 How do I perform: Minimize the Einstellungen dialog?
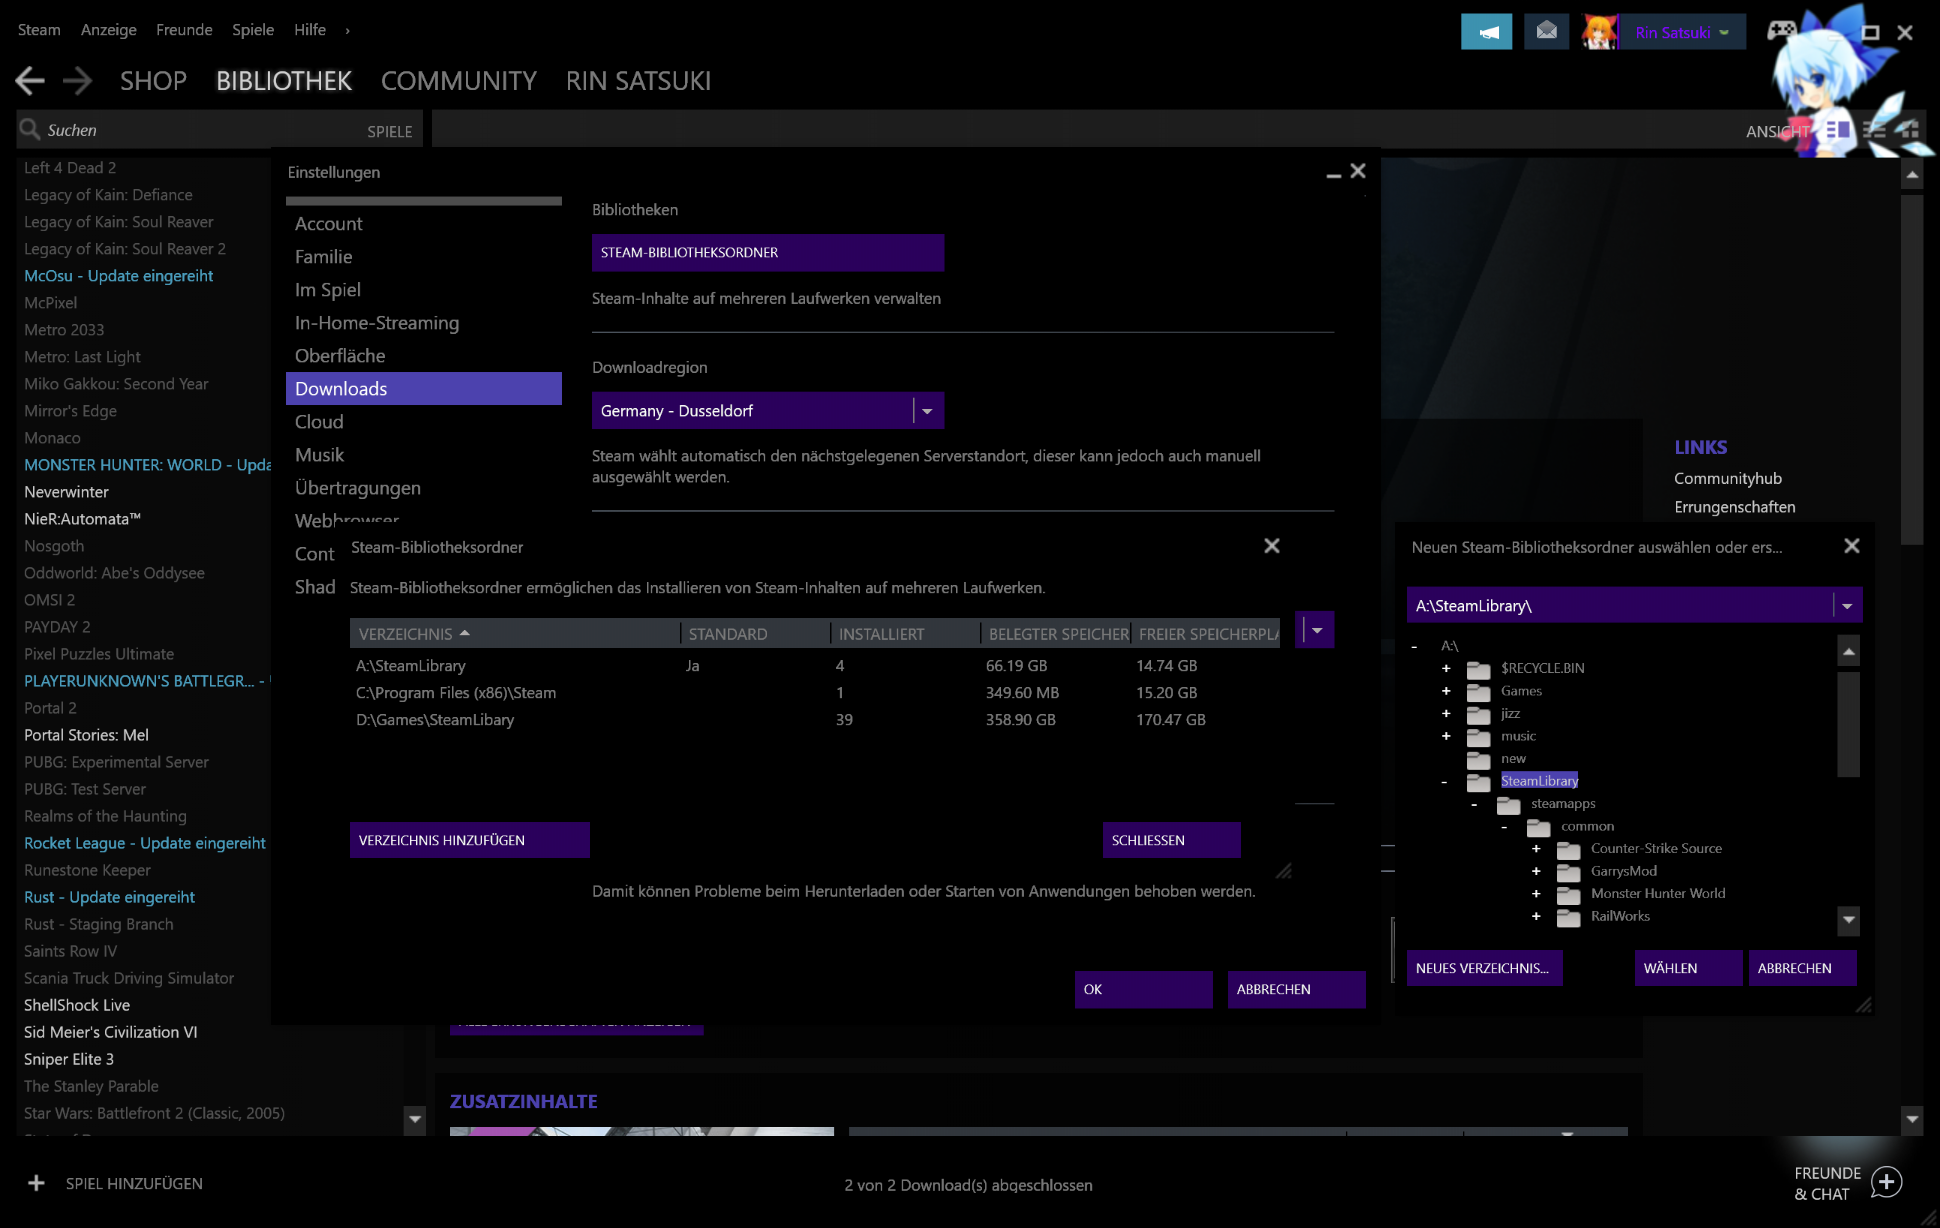click(1333, 174)
